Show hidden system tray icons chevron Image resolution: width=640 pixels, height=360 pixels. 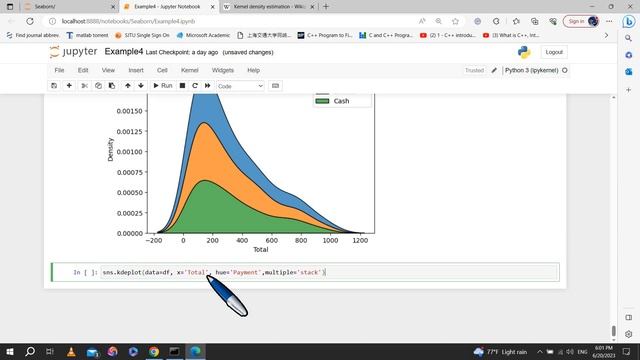[x=540, y=351]
